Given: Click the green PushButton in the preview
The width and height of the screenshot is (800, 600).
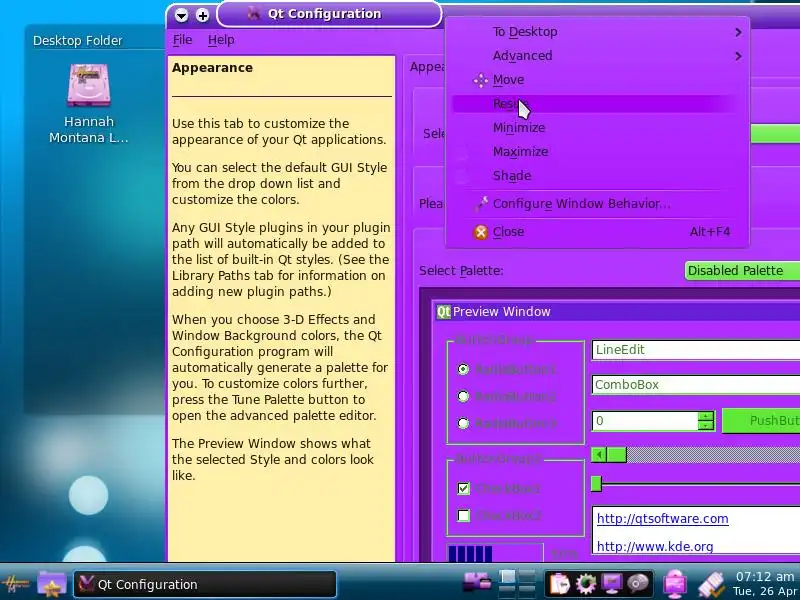Looking at the screenshot, I should click(x=761, y=421).
